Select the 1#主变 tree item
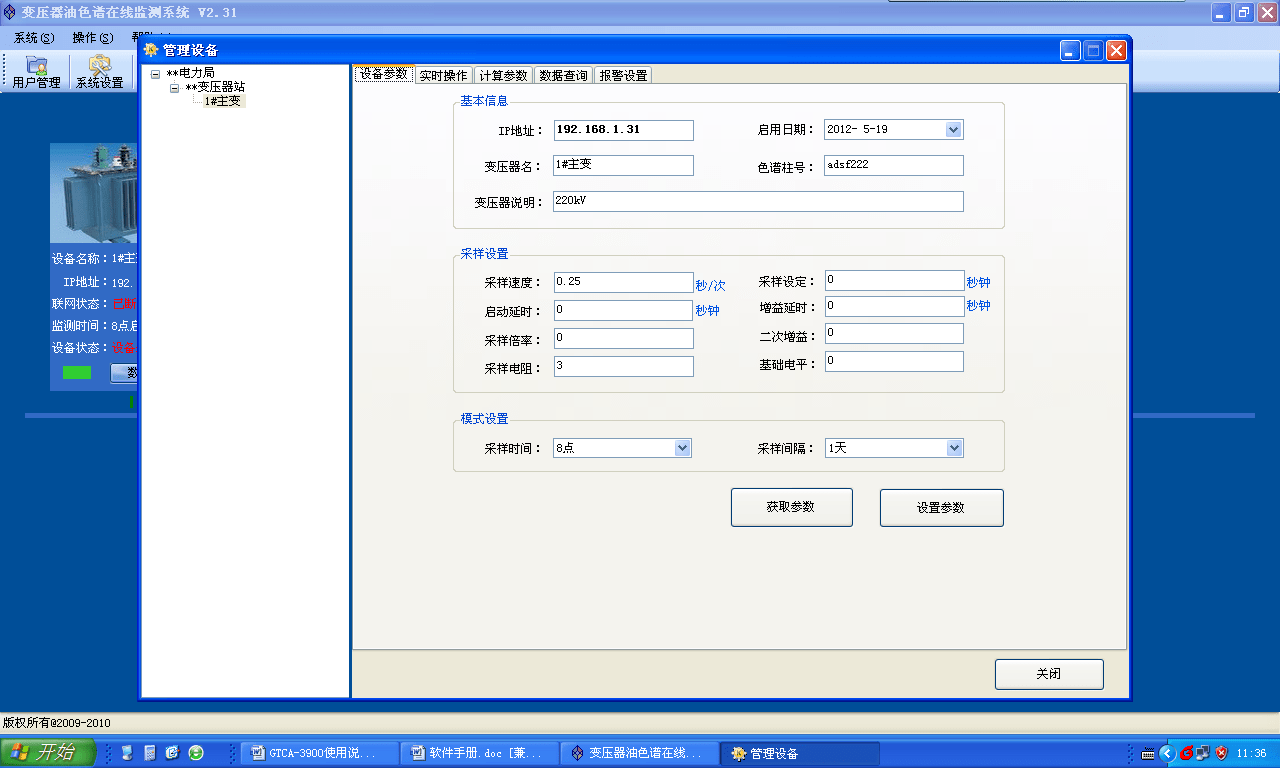Viewport: 1280px width, 768px height. pos(222,101)
